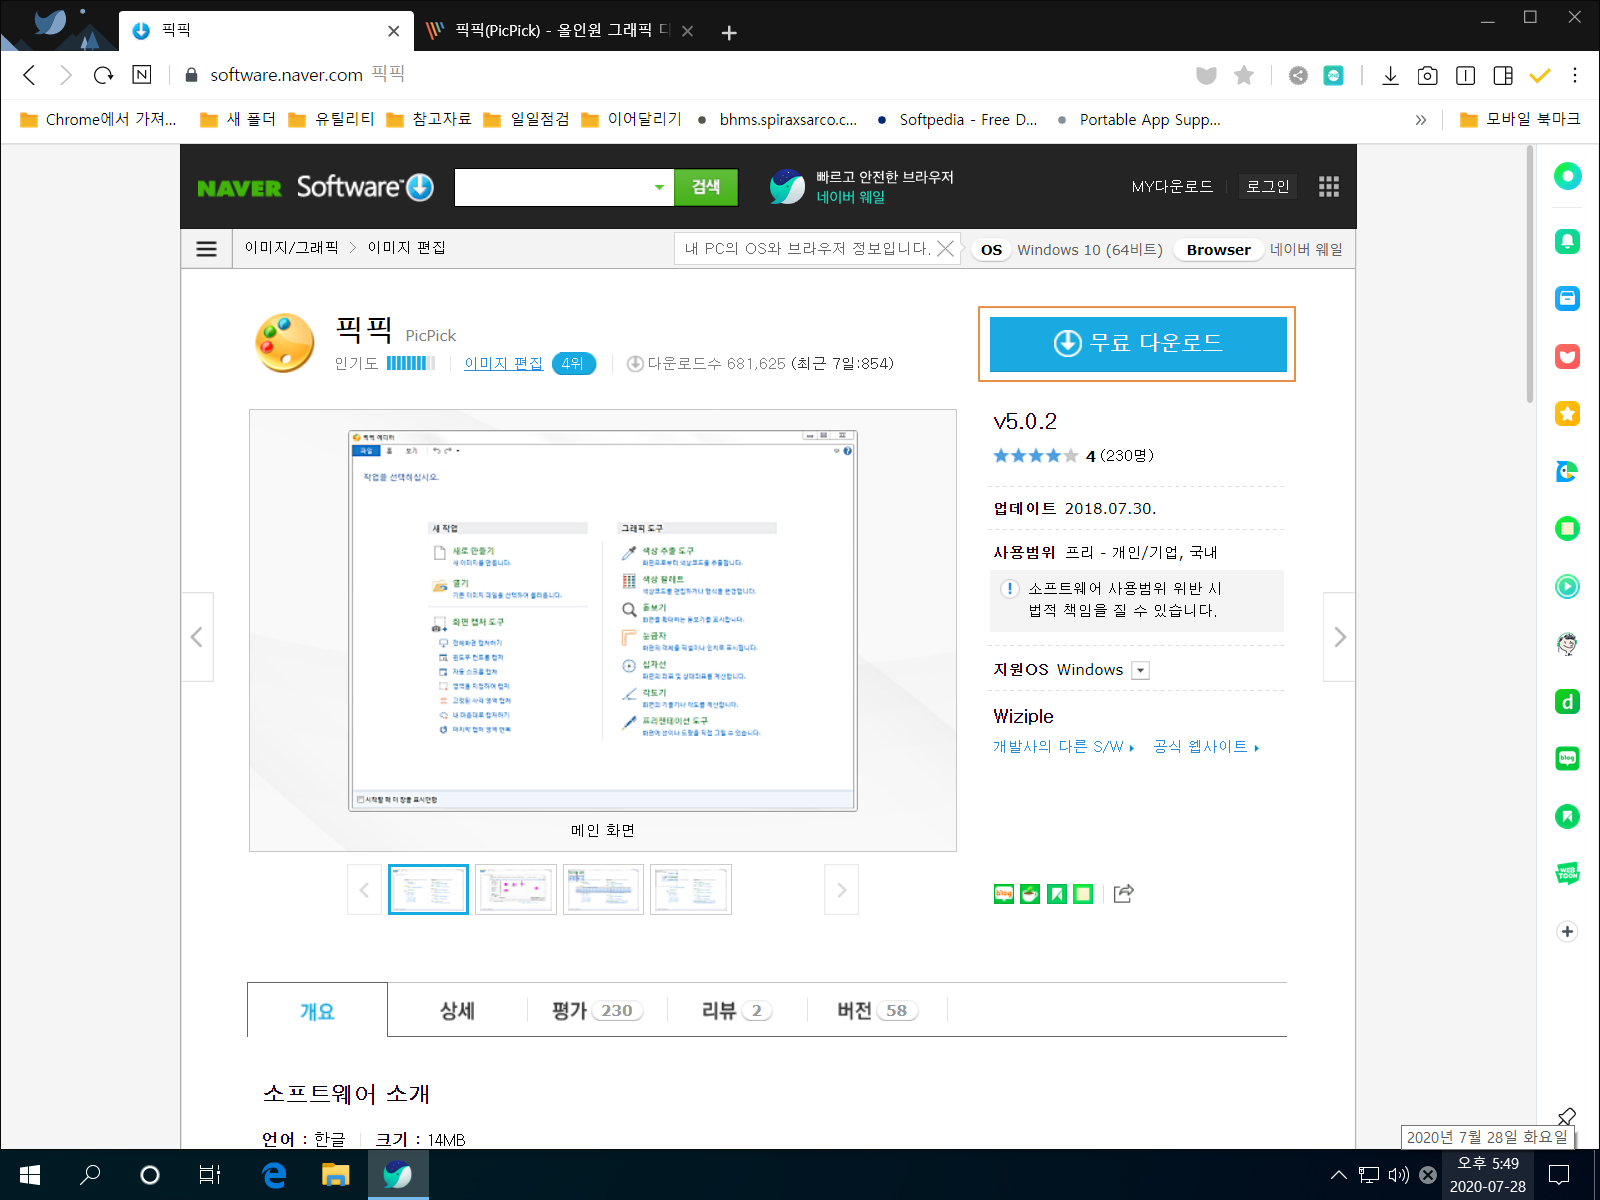The image size is (1600, 1200).
Task: Open sidebar yellow star favorites icon
Action: [1567, 414]
